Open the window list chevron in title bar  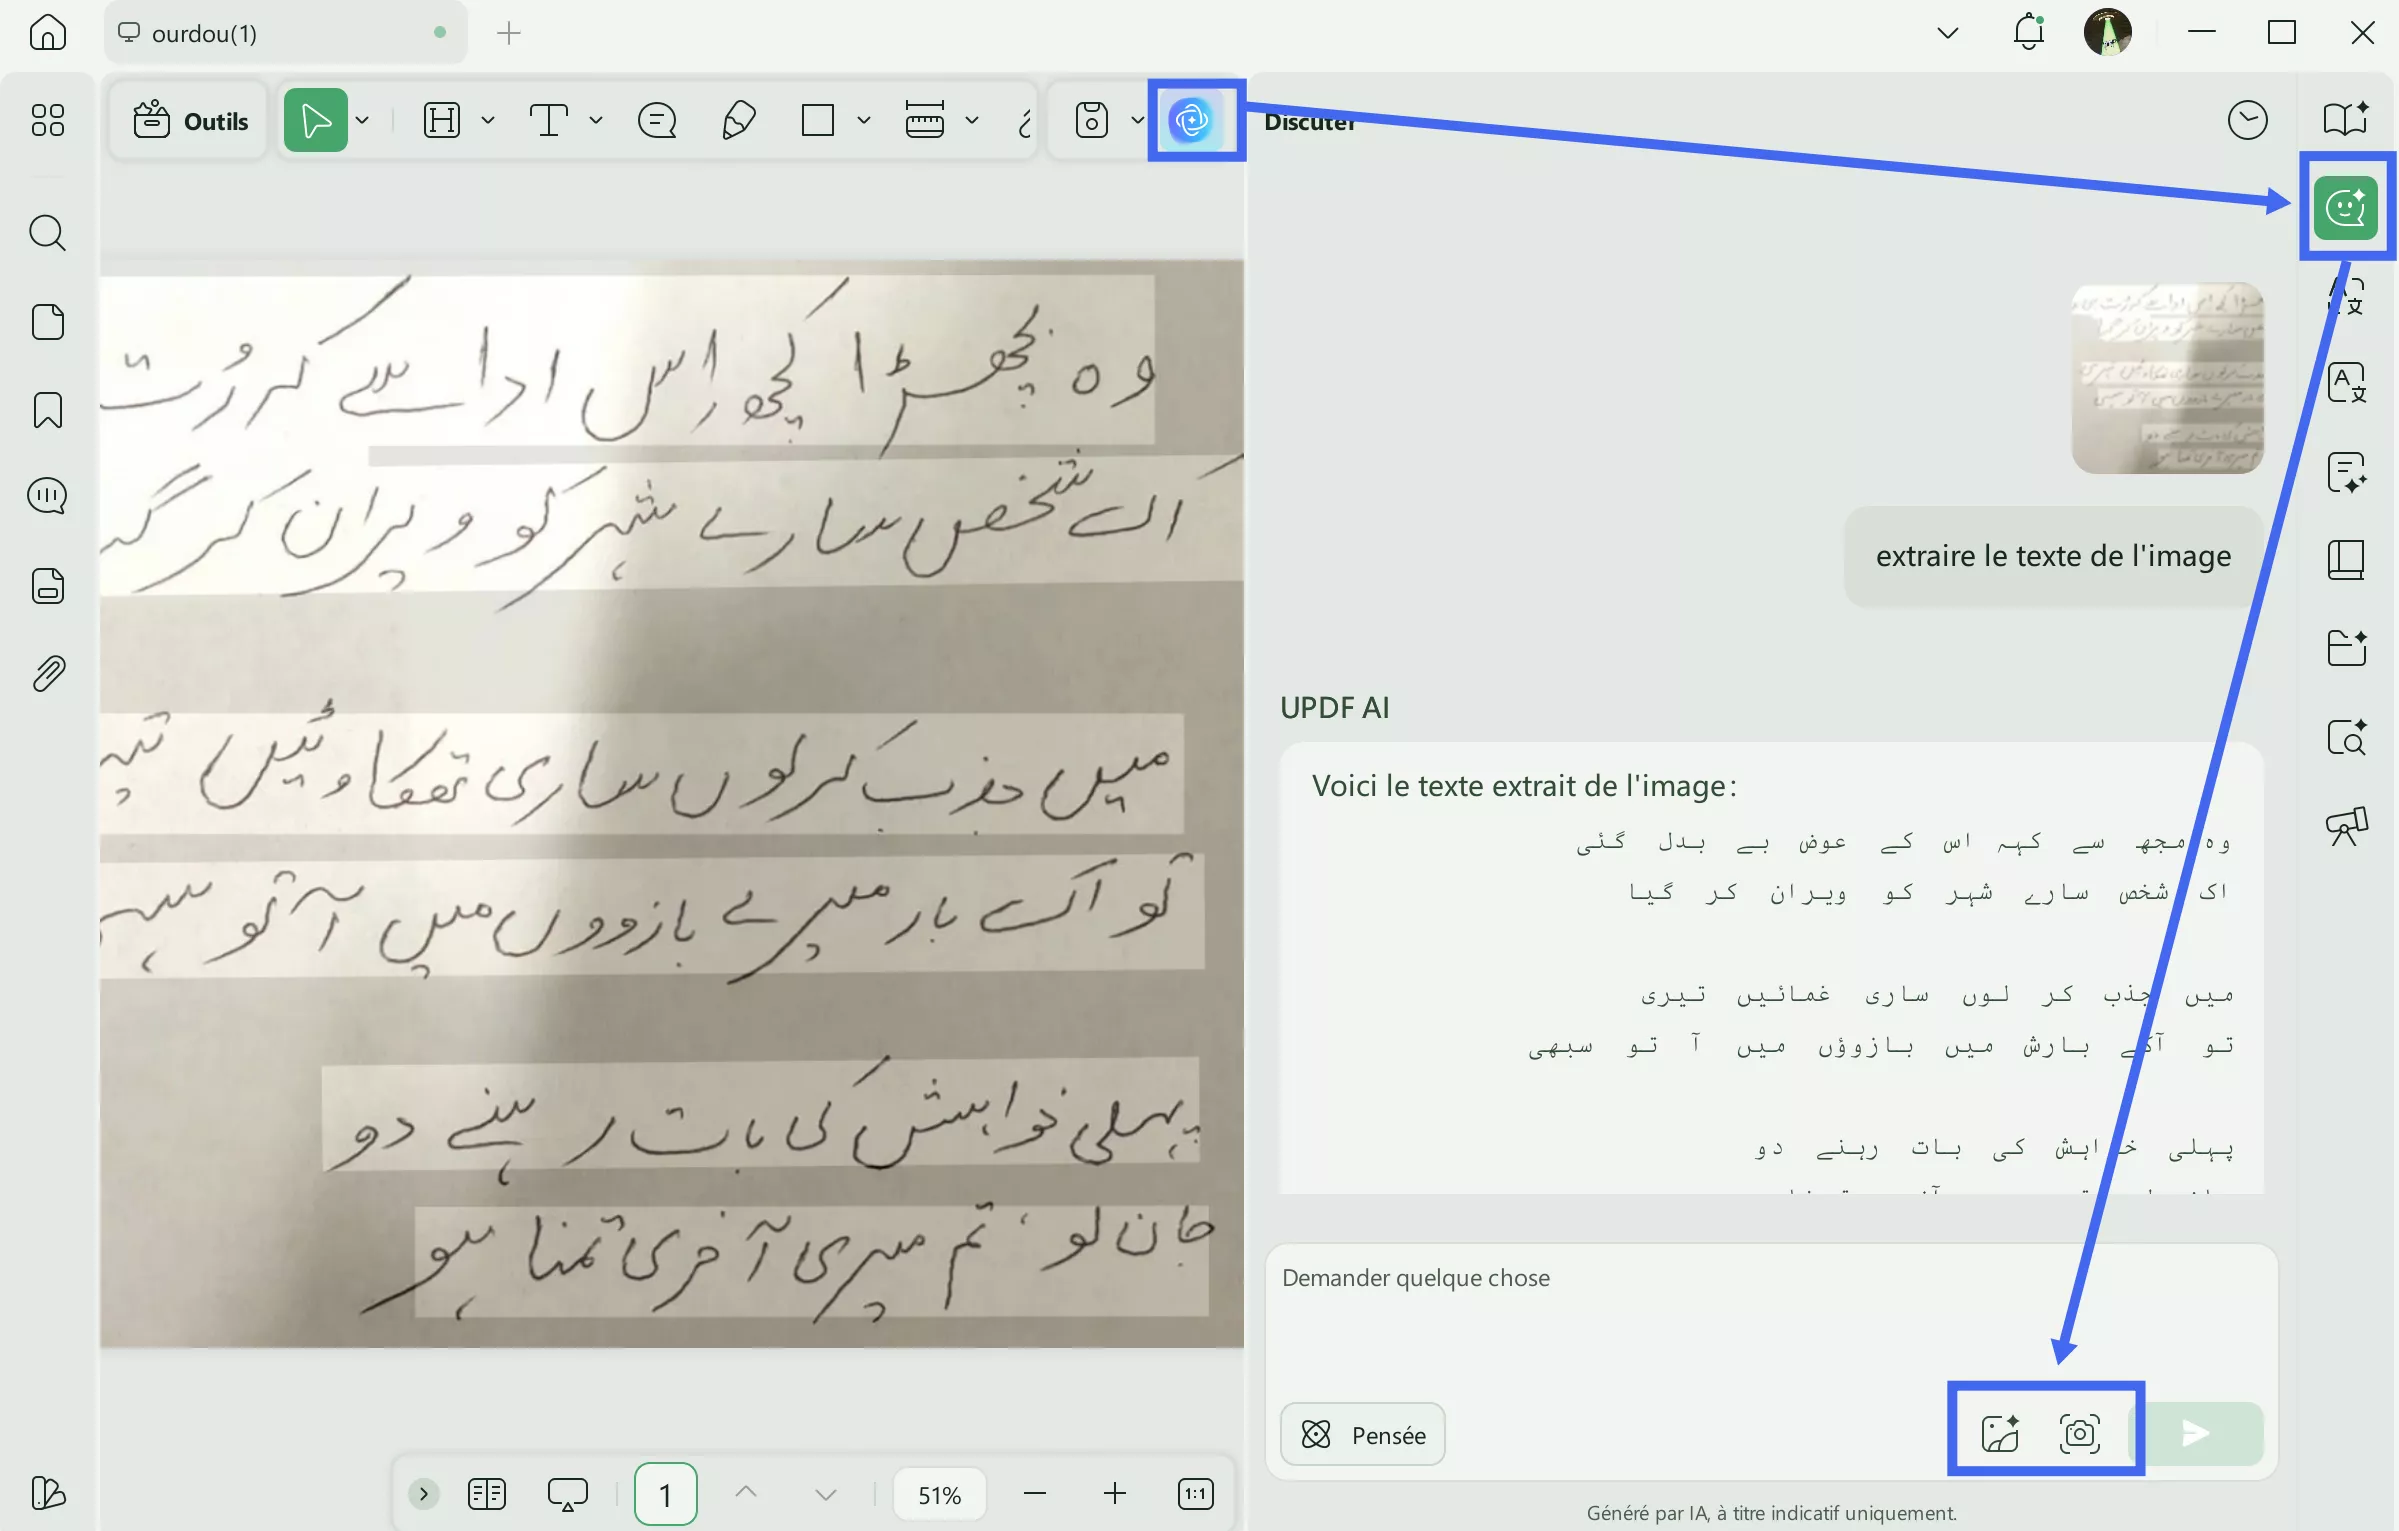[1947, 33]
